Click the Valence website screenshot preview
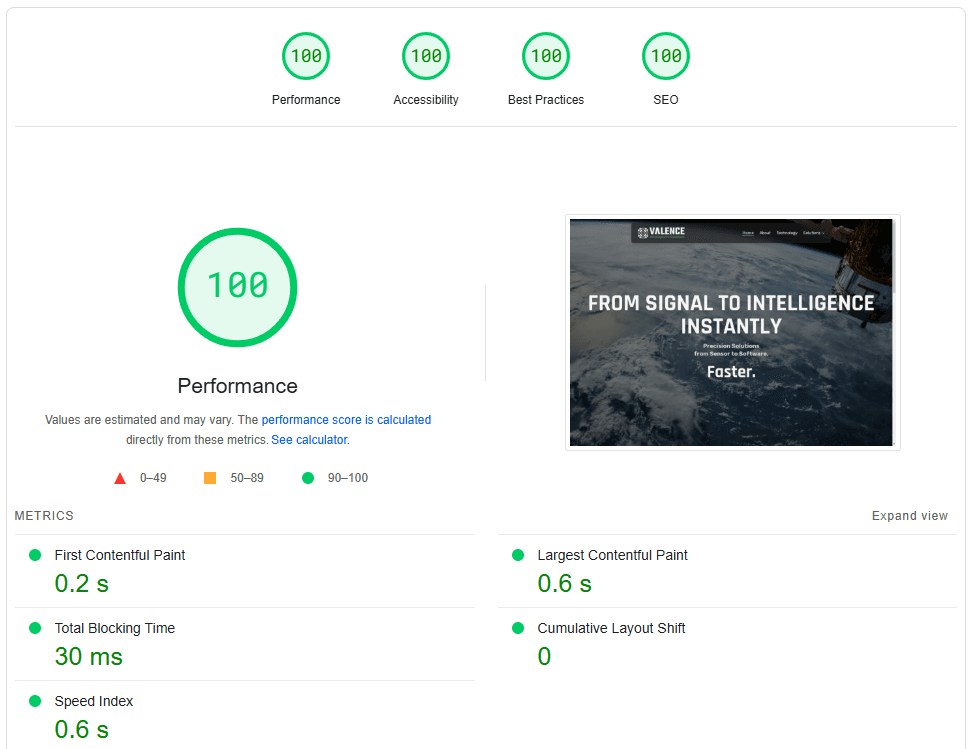Screen dimensions: 970x749 coord(731,332)
